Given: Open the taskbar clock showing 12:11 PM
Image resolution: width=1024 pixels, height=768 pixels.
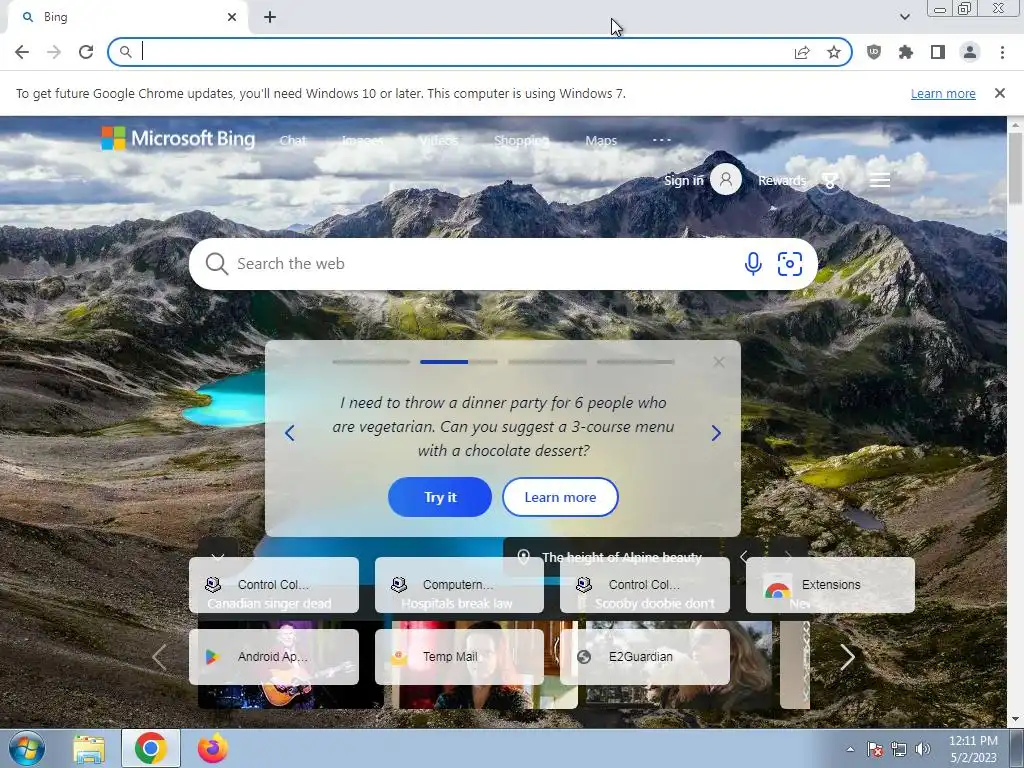Looking at the screenshot, I should tap(973, 749).
